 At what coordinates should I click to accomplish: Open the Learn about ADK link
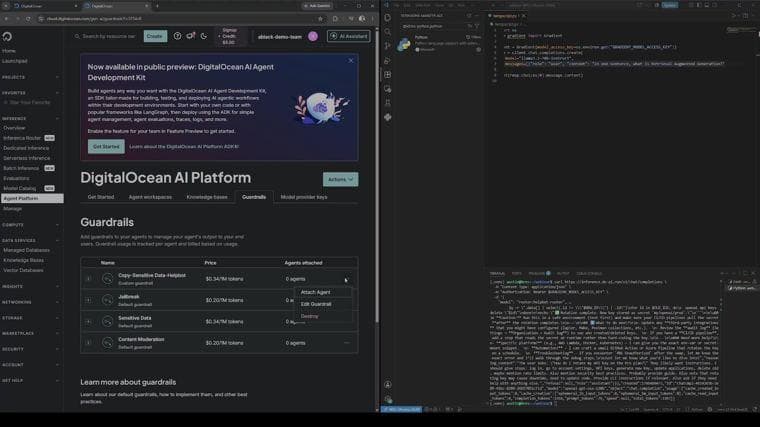point(184,146)
